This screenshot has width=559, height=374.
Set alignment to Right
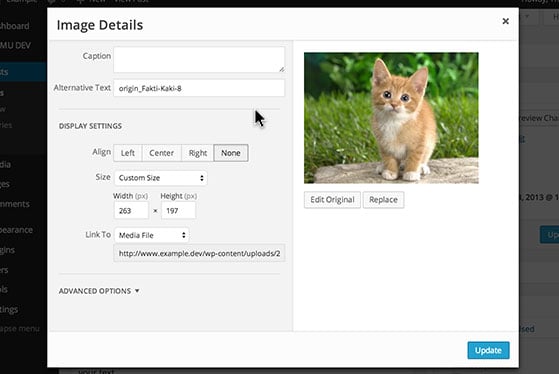coord(198,153)
